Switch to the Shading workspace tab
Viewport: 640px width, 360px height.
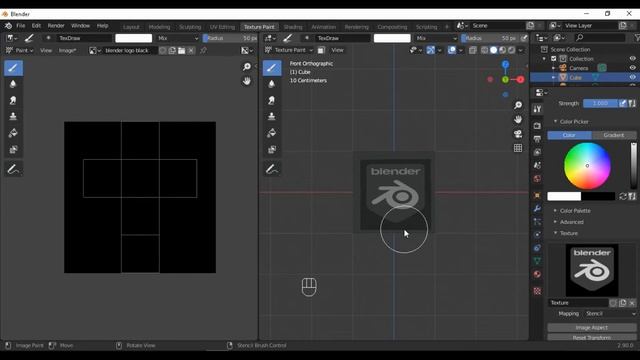[x=293, y=27]
